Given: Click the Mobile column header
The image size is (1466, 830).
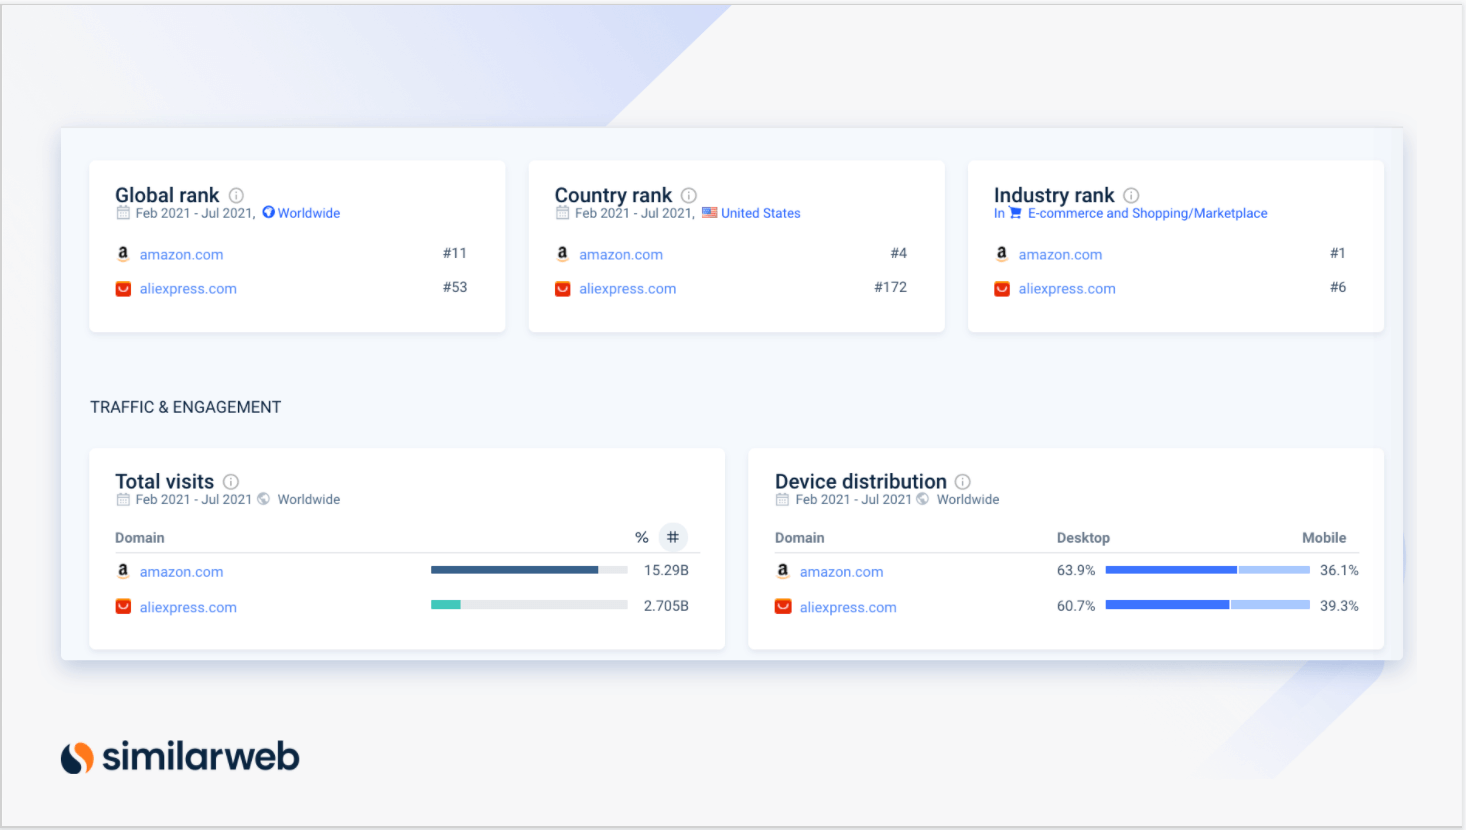Looking at the screenshot, I should [x=1324, y=538].
